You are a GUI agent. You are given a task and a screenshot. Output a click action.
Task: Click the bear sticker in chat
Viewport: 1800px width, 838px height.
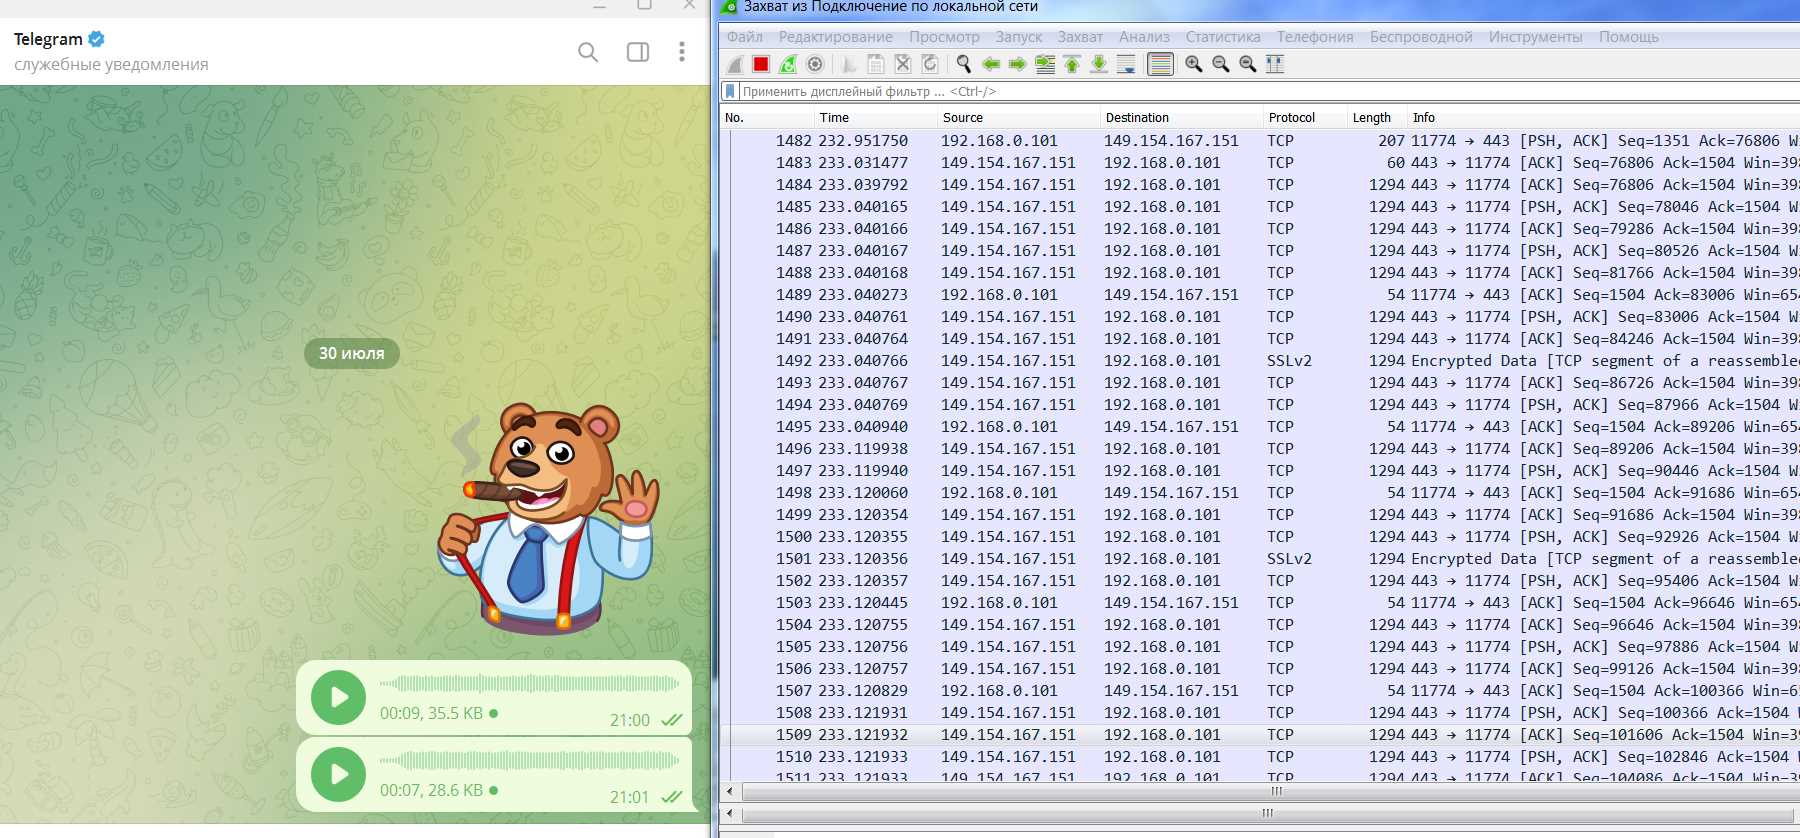coord(548,518)
